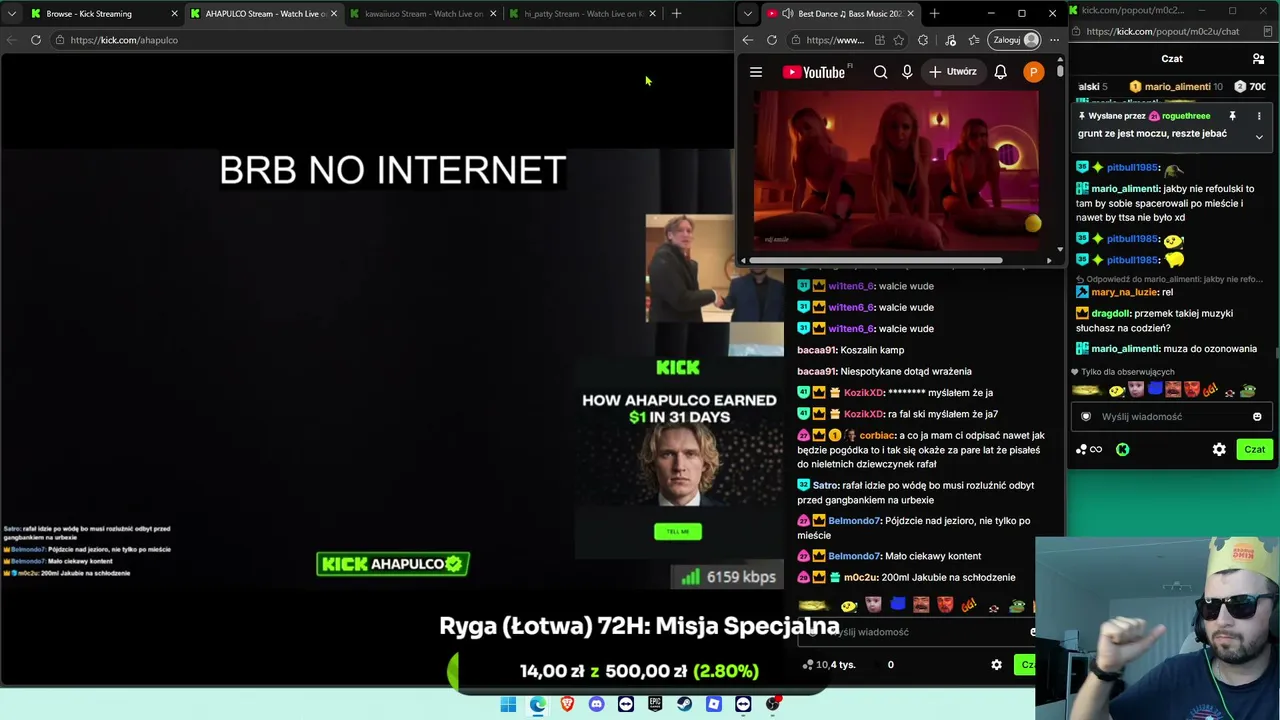Switch to kawaiiuso Stream tab
Viewport: 1280px width, 720px height.
click(423, 14)
